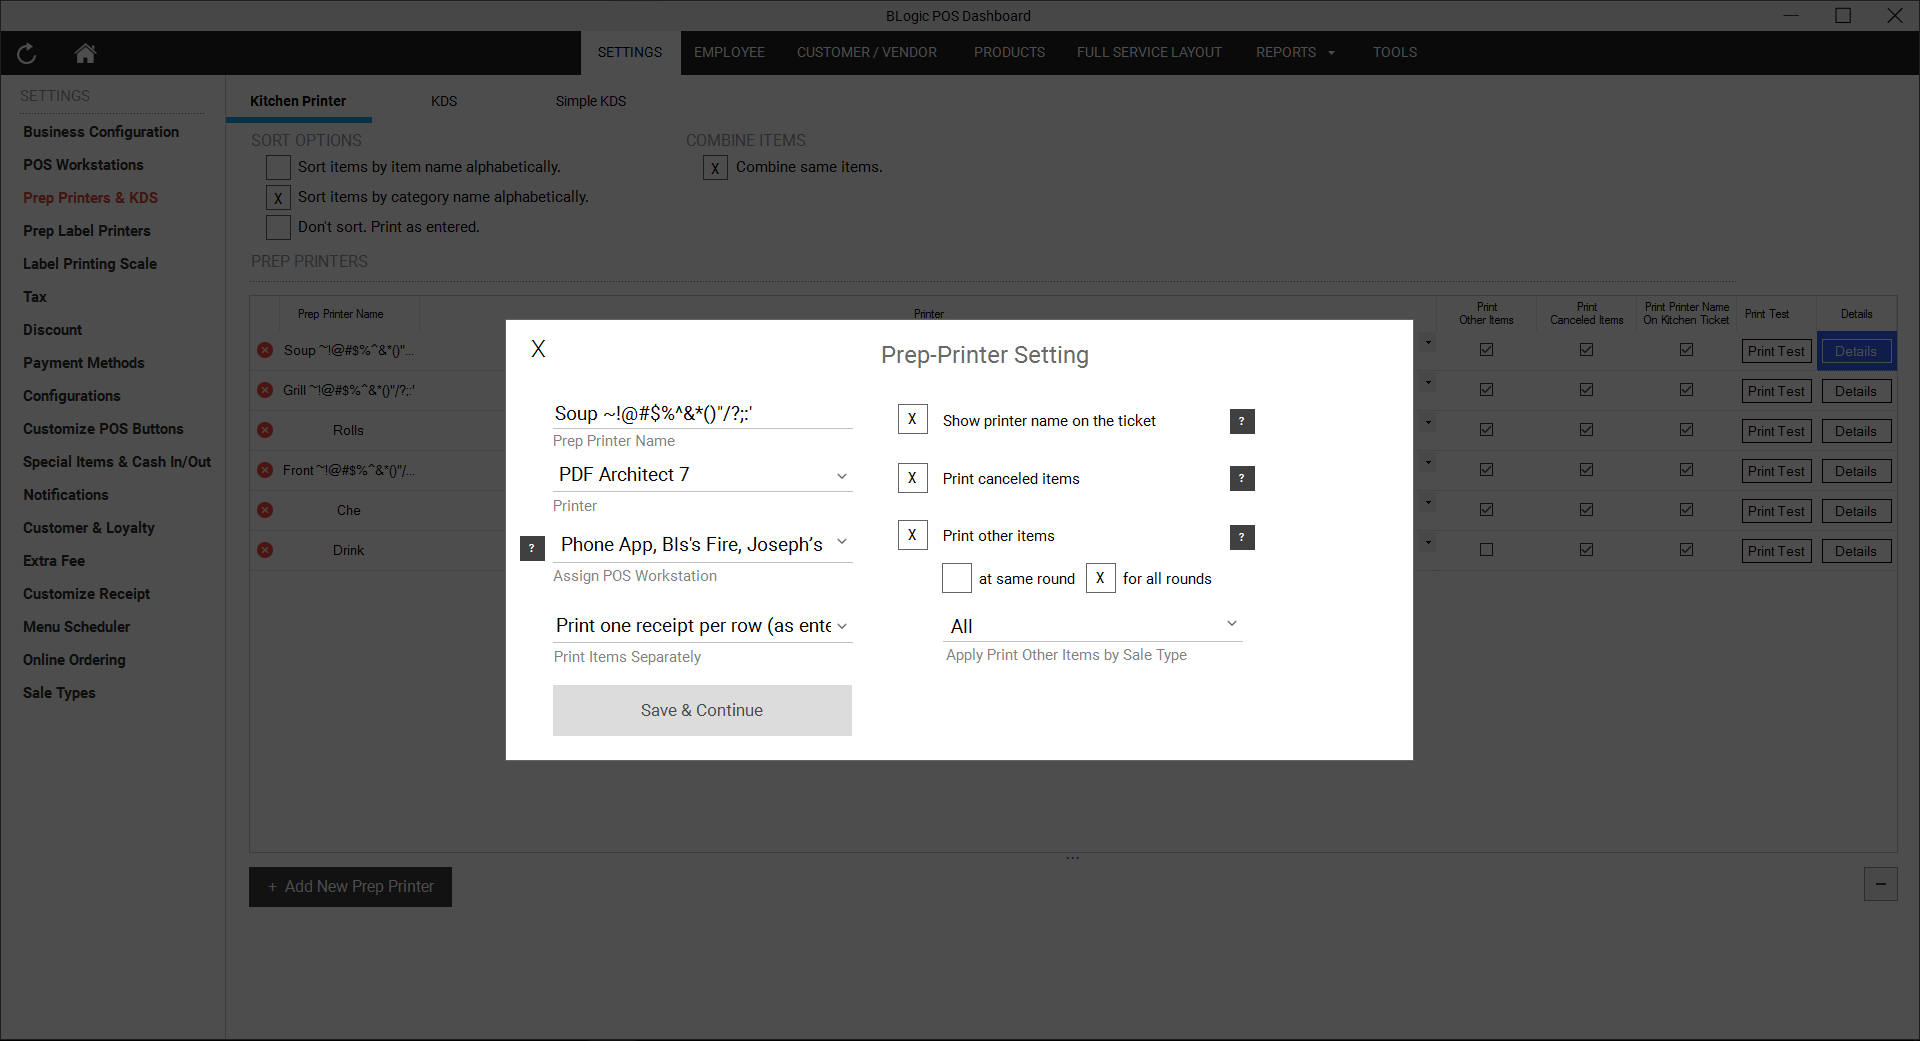
Task: Expand the Assign POS Workstation dropdown
Action: (x=702, y=544)
